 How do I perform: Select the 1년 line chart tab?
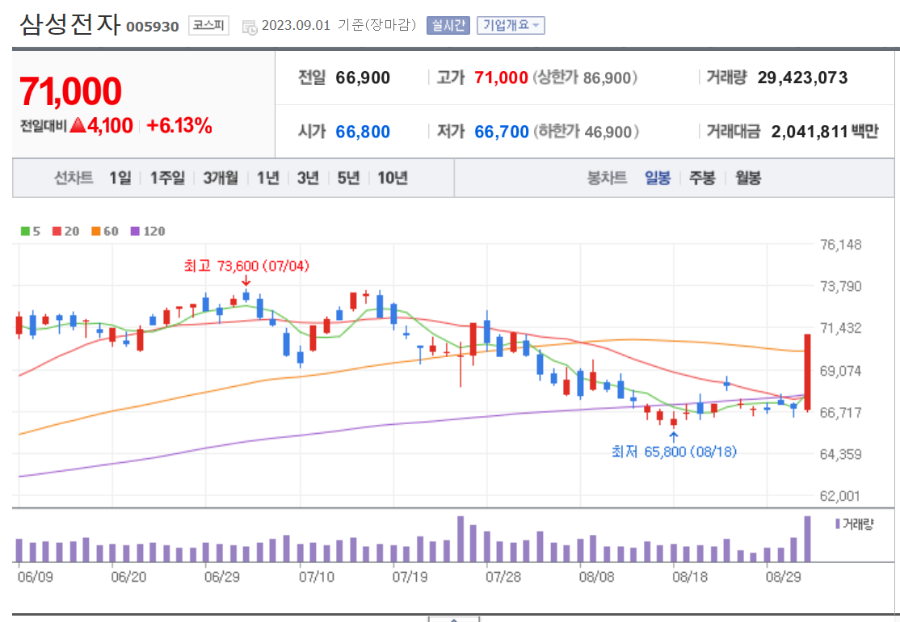pos(267,178)
